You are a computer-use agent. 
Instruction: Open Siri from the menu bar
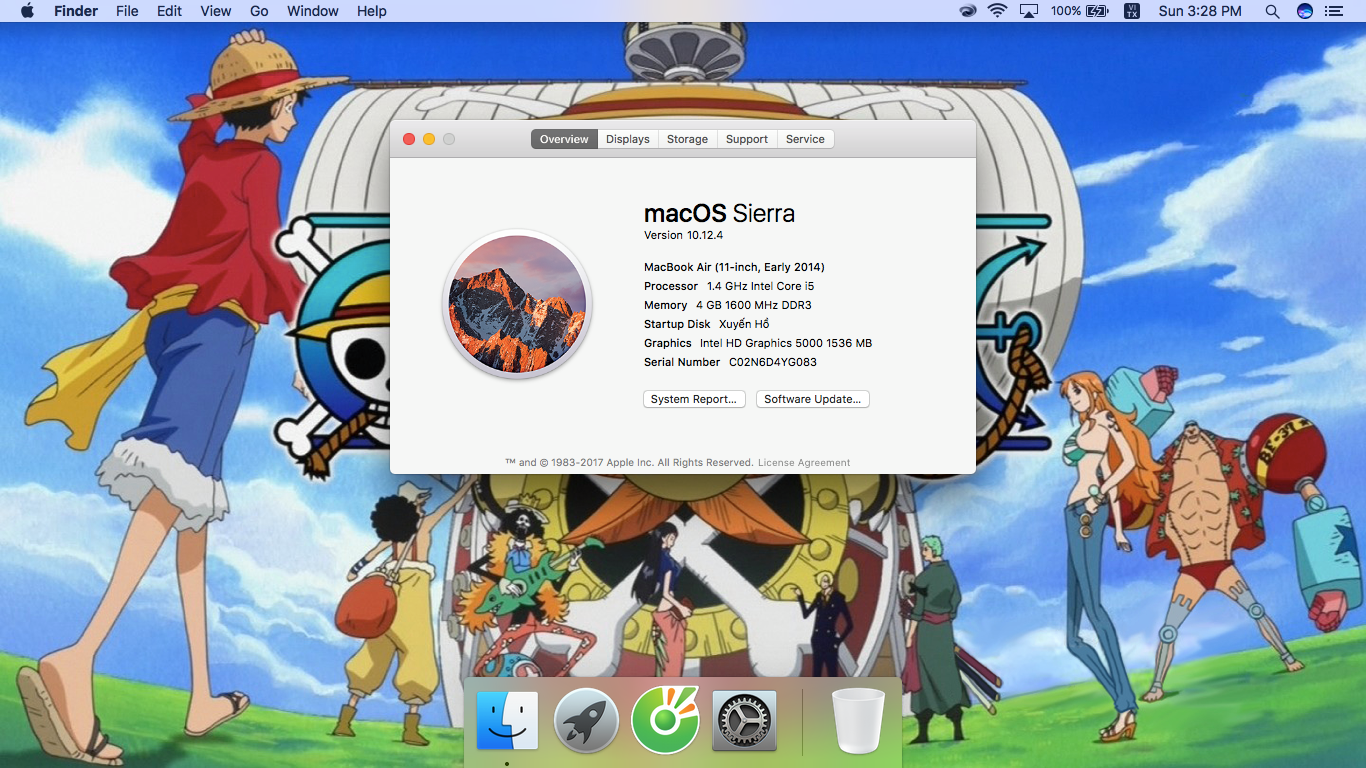tap(1305, 11)
